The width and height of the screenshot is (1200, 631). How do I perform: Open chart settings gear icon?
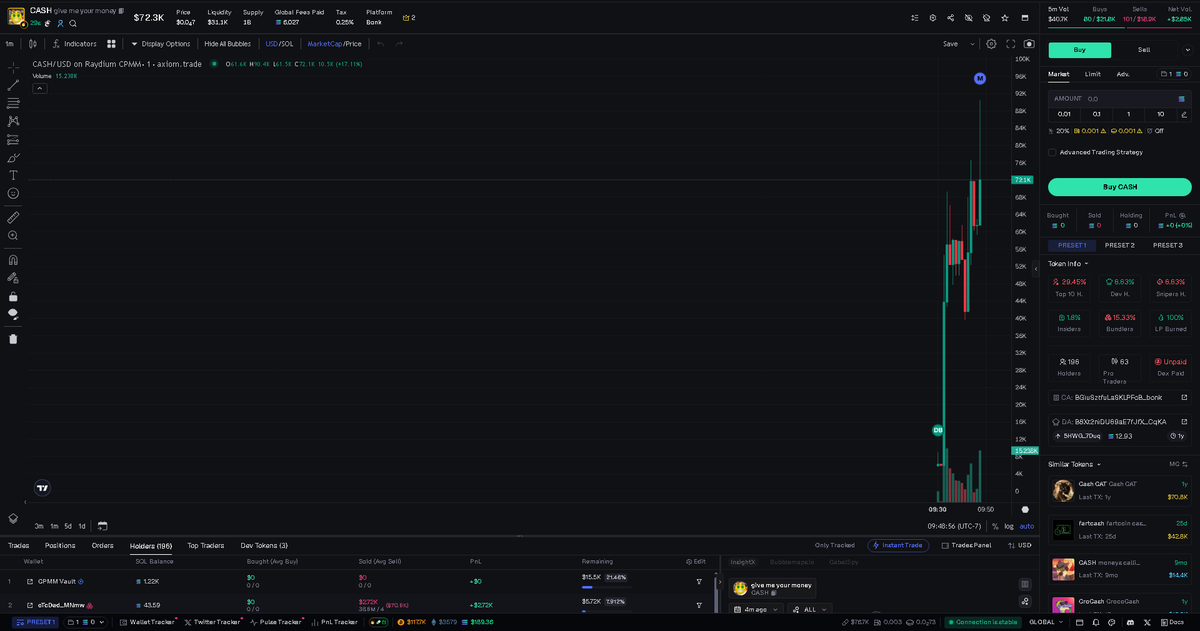point(991,44)
